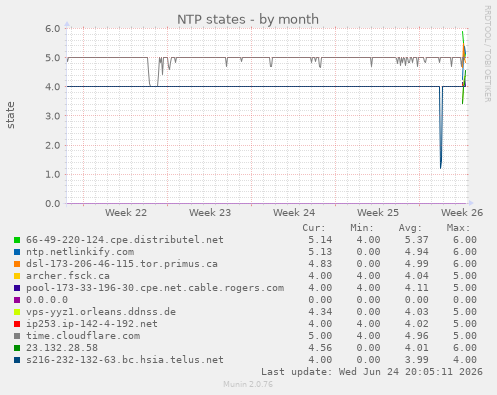Image resolution: width=497 pixels, height=395 pixels.
Task: Select the pool-173-33-196-30.cpe.net.cable.rogers.com label
Action: click(x=155, y=288)
